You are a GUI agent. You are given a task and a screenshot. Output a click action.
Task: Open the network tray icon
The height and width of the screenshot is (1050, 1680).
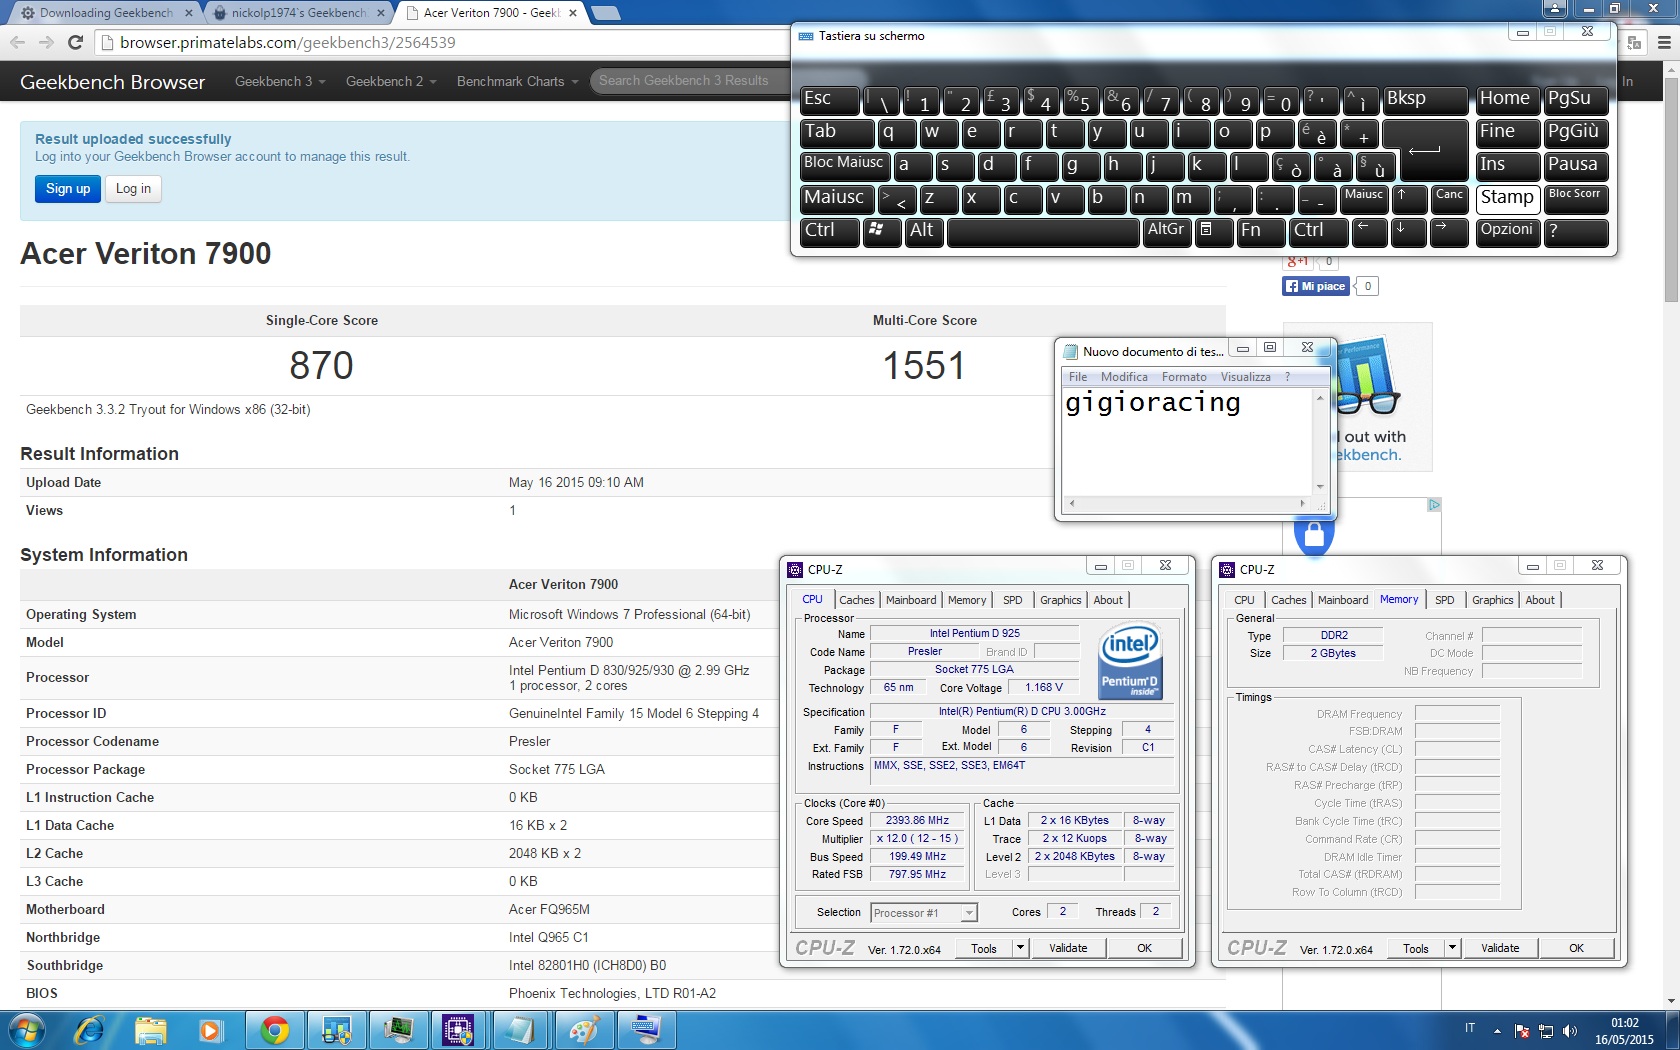1546,1031
